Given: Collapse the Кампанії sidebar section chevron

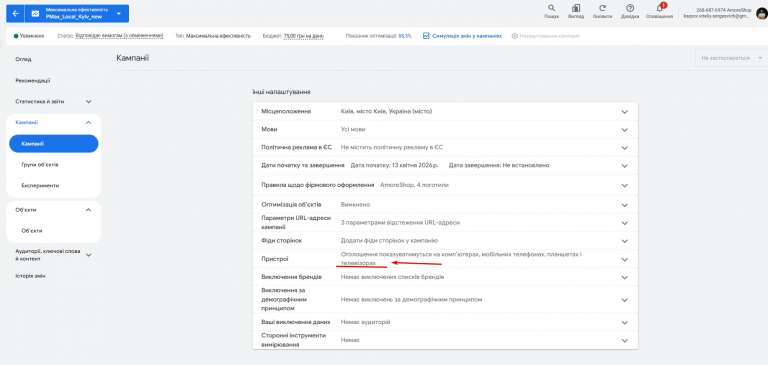Looking at the screenshot, I should [89, 122].
